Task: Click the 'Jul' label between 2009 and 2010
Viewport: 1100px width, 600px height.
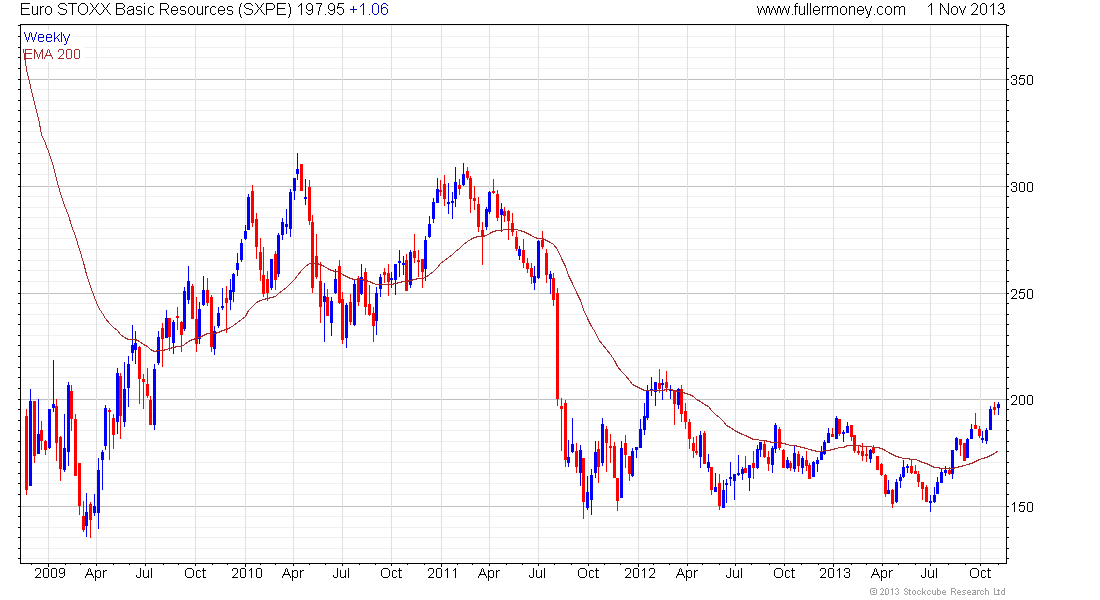Action: [x=144, y=573]
